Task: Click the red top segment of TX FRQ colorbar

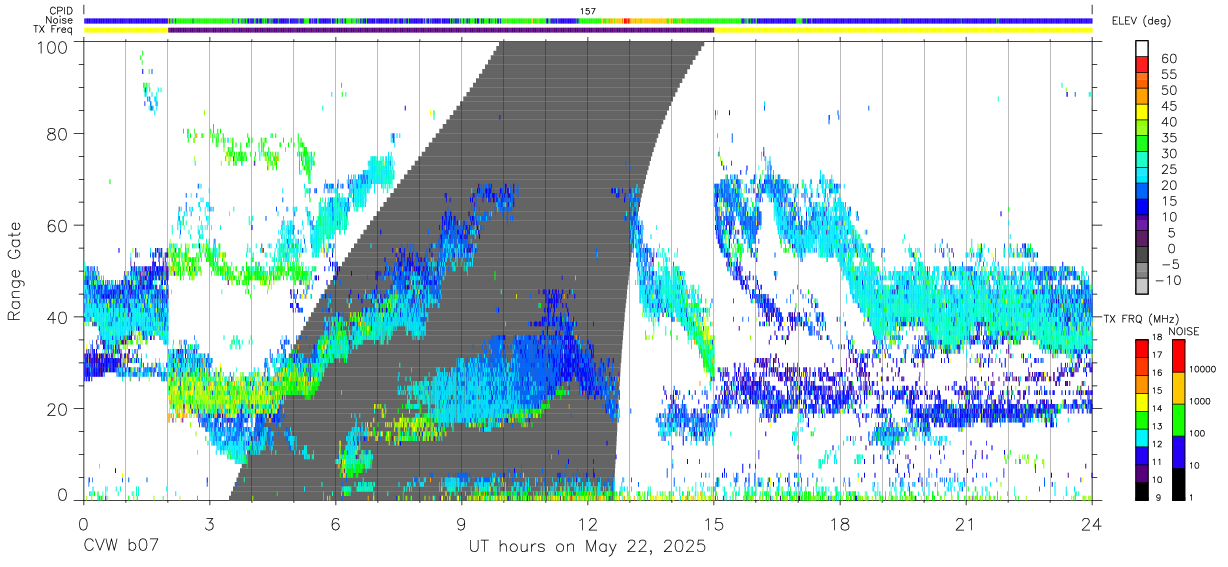Action: coord(1142,347)
